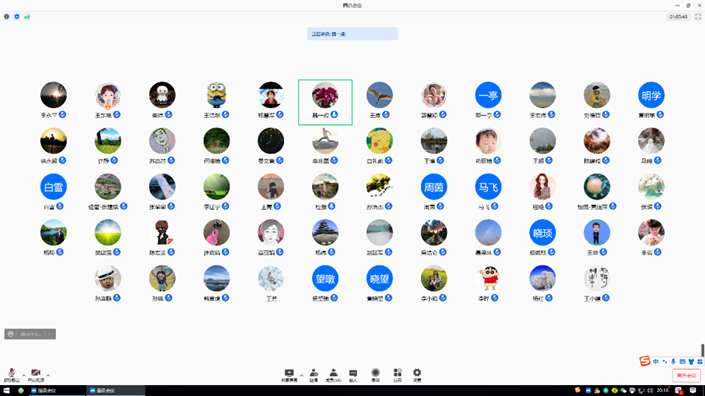Screen dimensions: 705x396
Task: Open the invite participants icon
Action: point(314,373)
